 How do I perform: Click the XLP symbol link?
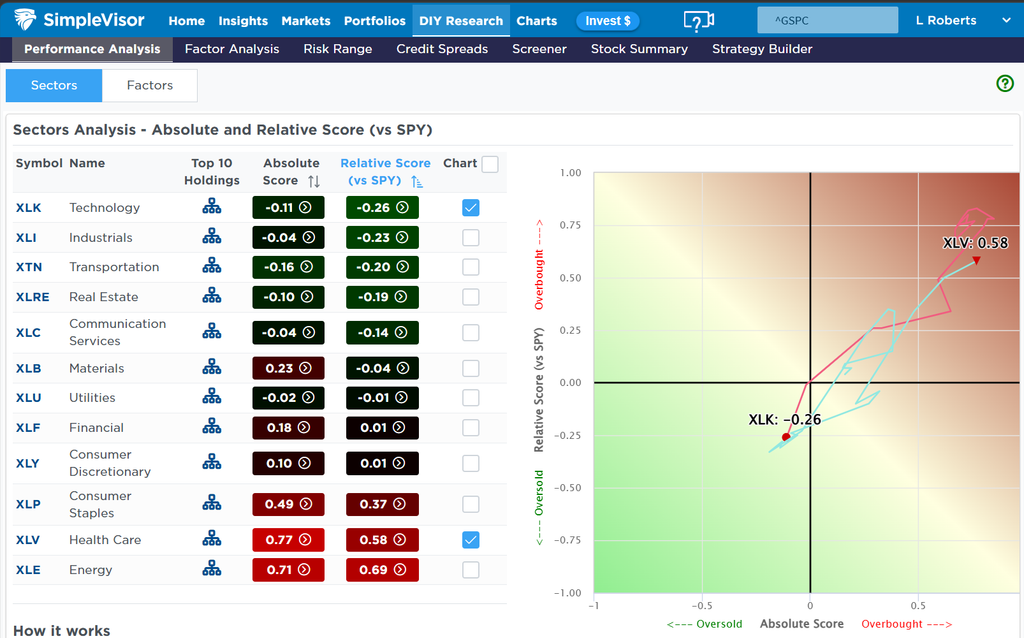click(x=28, y=504)
